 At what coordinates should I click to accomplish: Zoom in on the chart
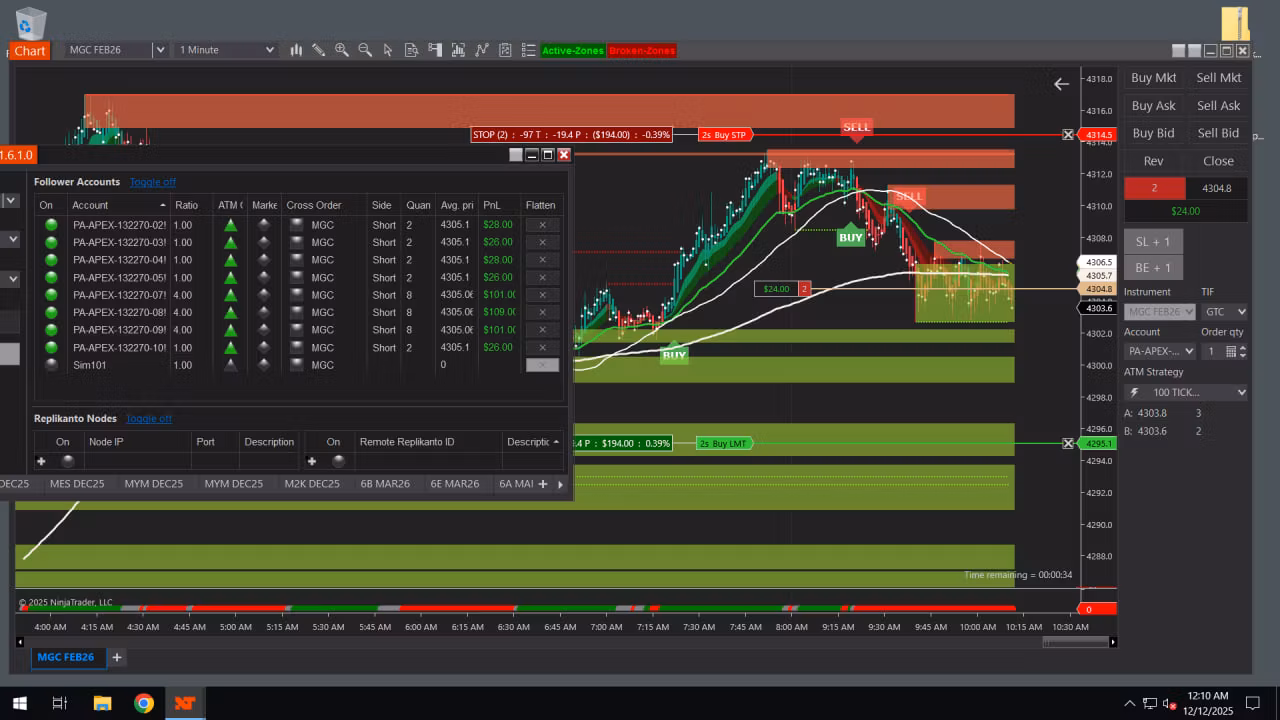342,50
